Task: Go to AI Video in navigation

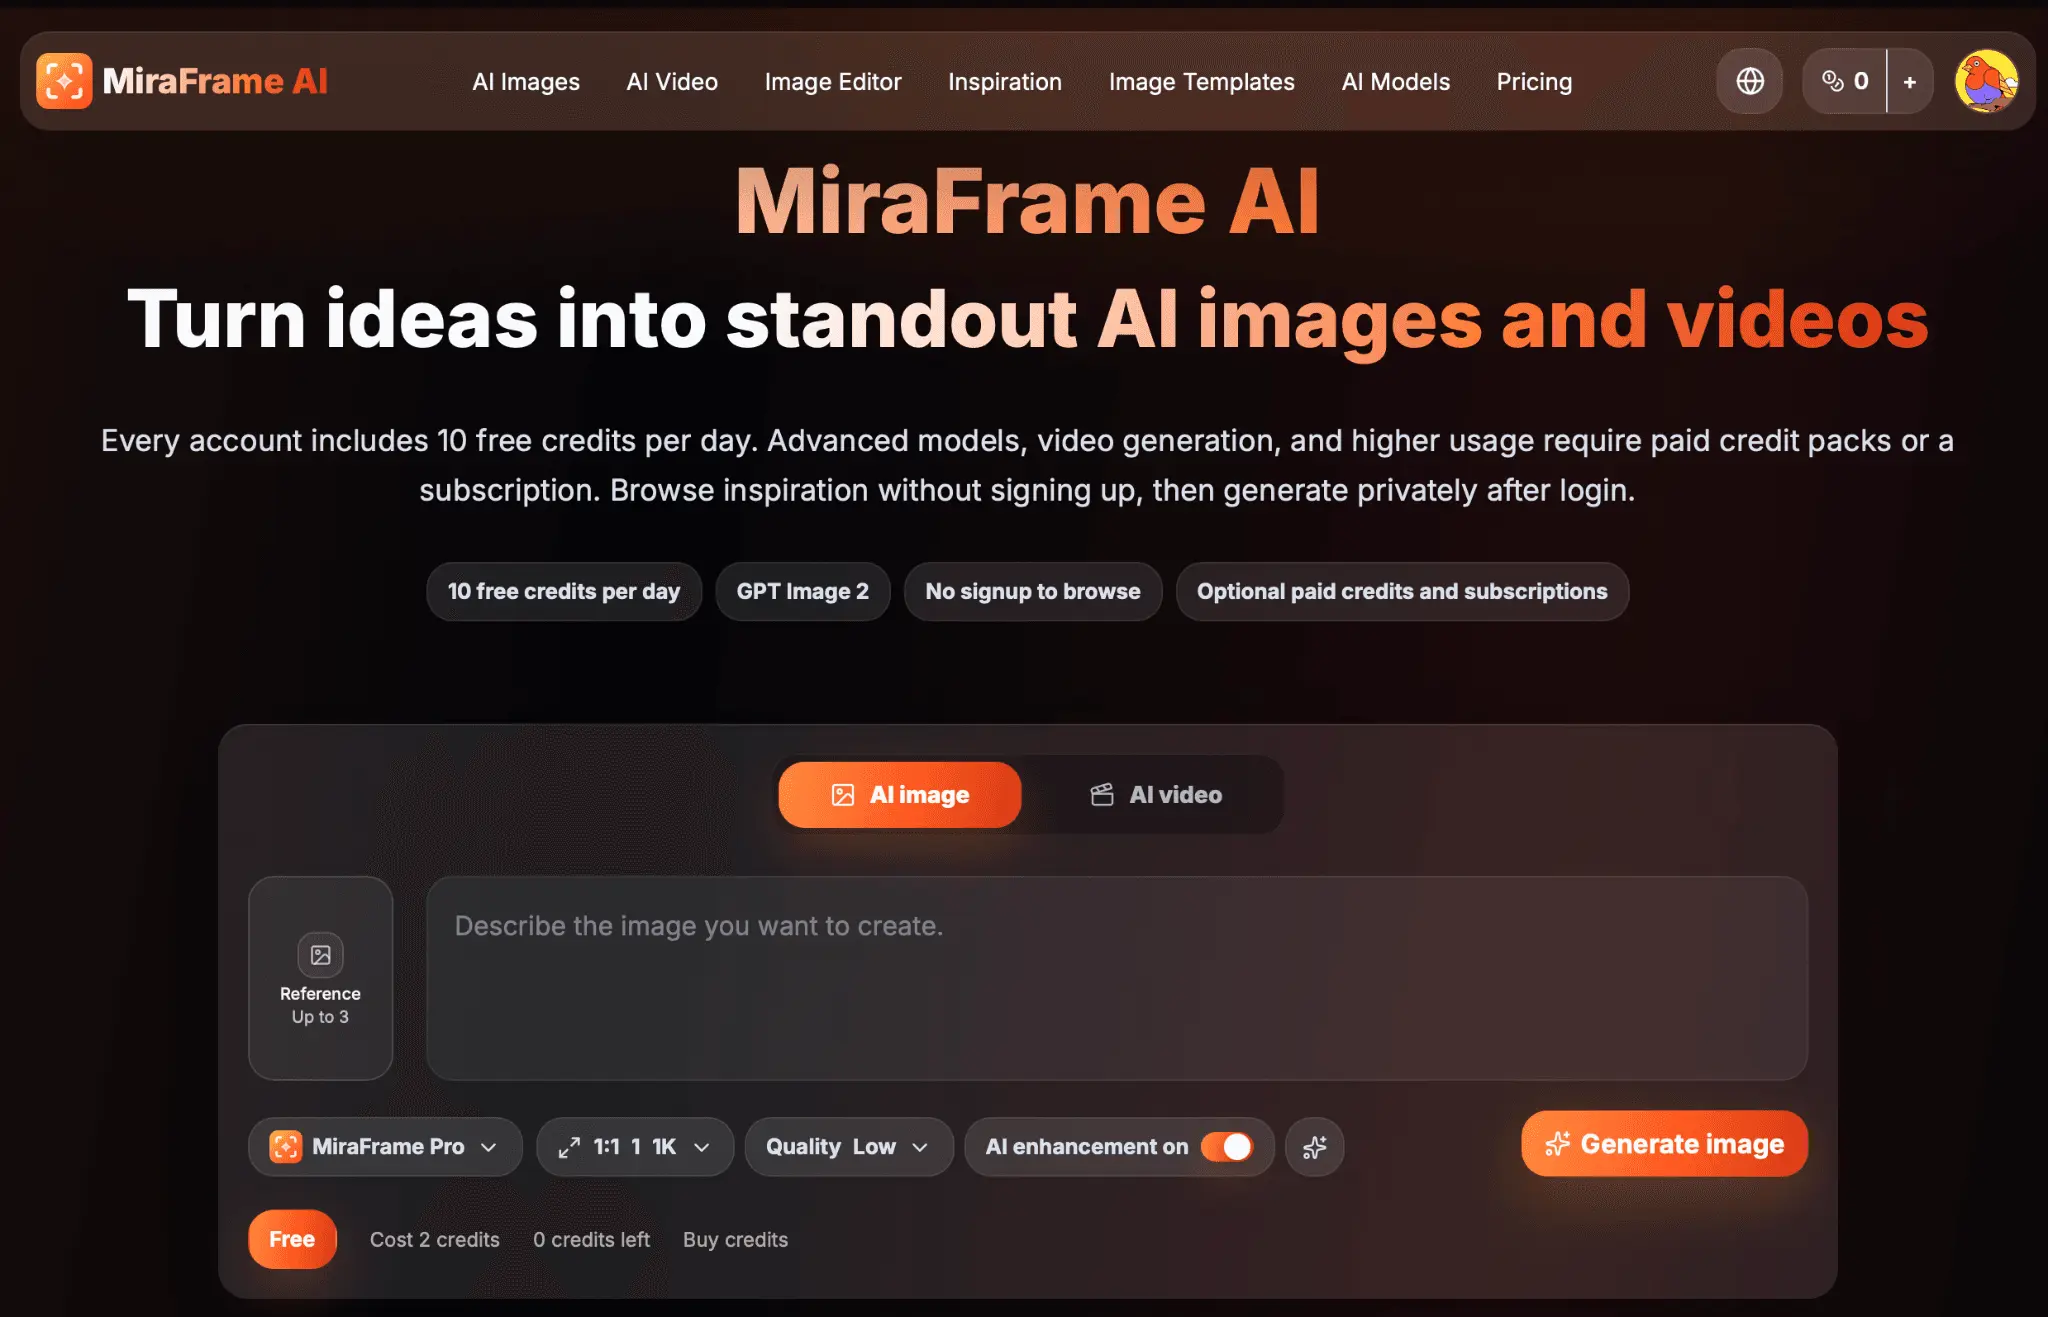Action: click(672, 82)
